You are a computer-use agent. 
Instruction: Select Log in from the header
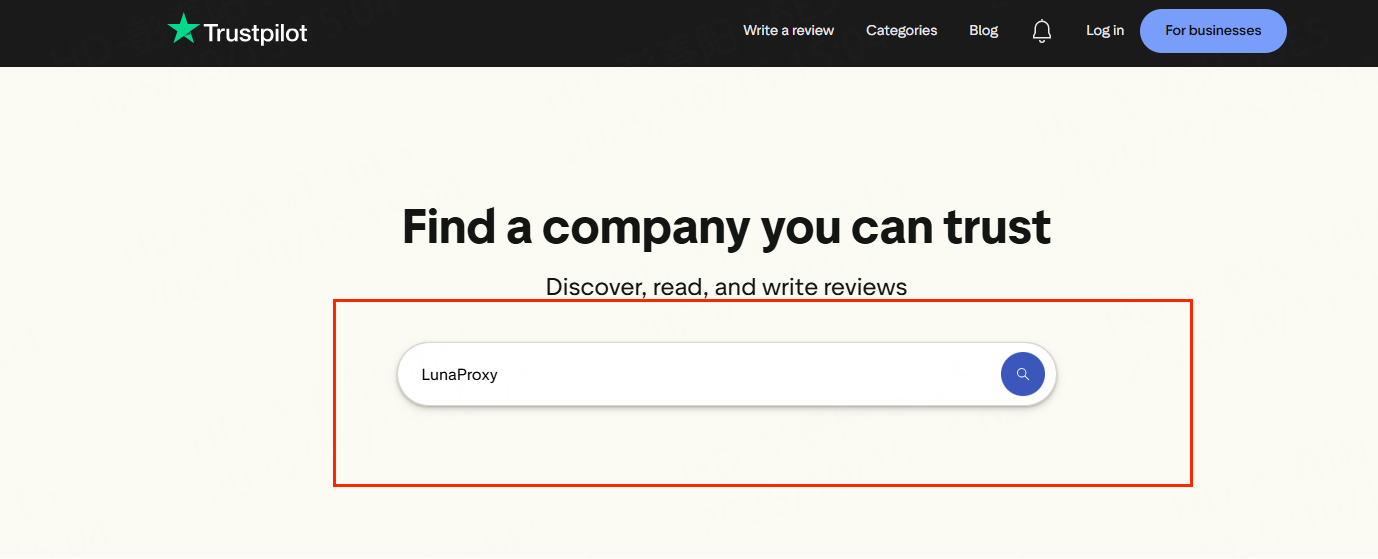click(1104, 30)
